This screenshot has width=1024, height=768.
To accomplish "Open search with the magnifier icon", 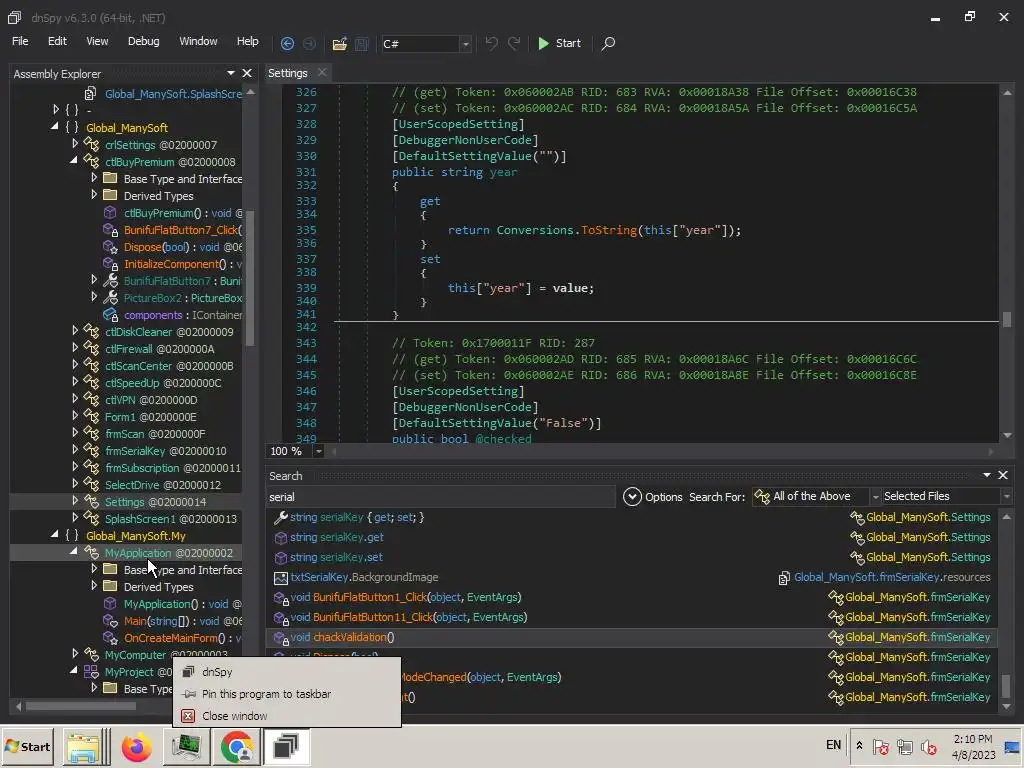I will (x=608, y=43).
